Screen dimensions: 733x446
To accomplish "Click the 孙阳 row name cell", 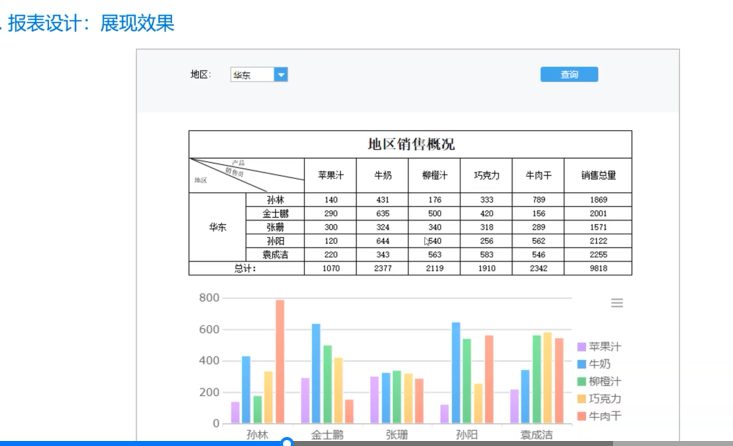I will [x=275, y=241].
